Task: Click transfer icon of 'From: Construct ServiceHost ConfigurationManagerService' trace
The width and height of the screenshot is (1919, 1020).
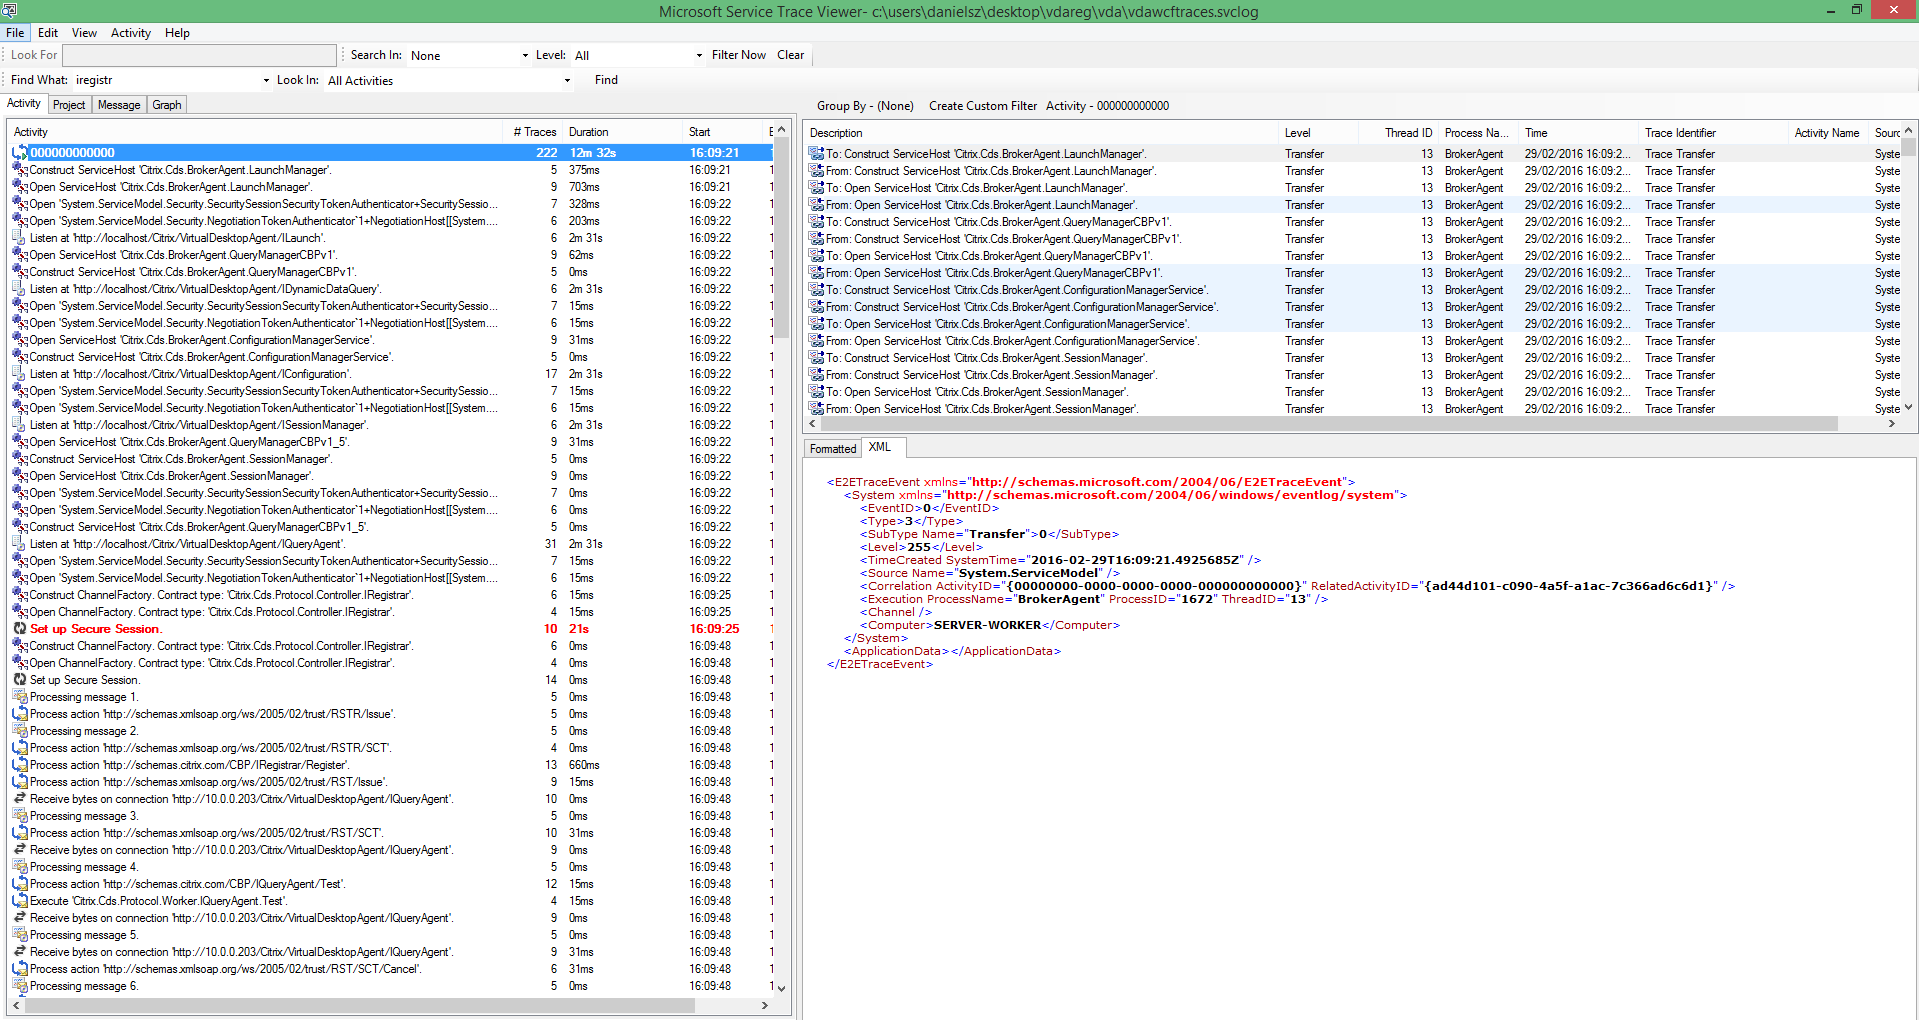Action: pyautogui.click(x=816, y=307)
